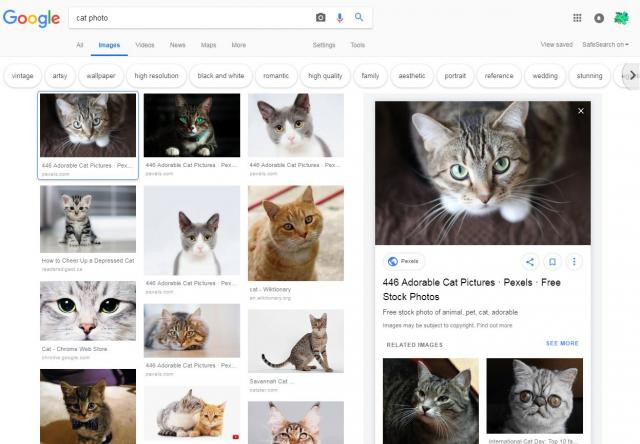640x444 pixels.
Task: Expand the SafeSearch on dropdown
Action: point(607,45)
